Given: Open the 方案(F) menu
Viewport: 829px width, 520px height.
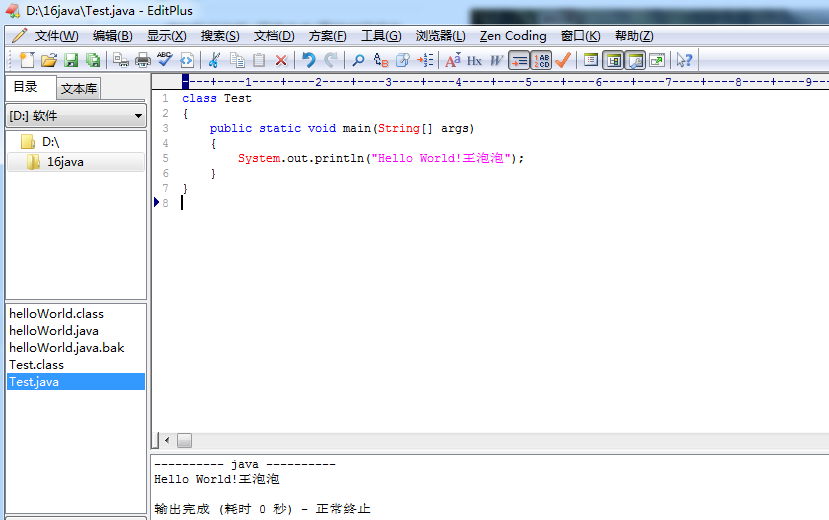Looking at the screenshot, I should 328,36.
